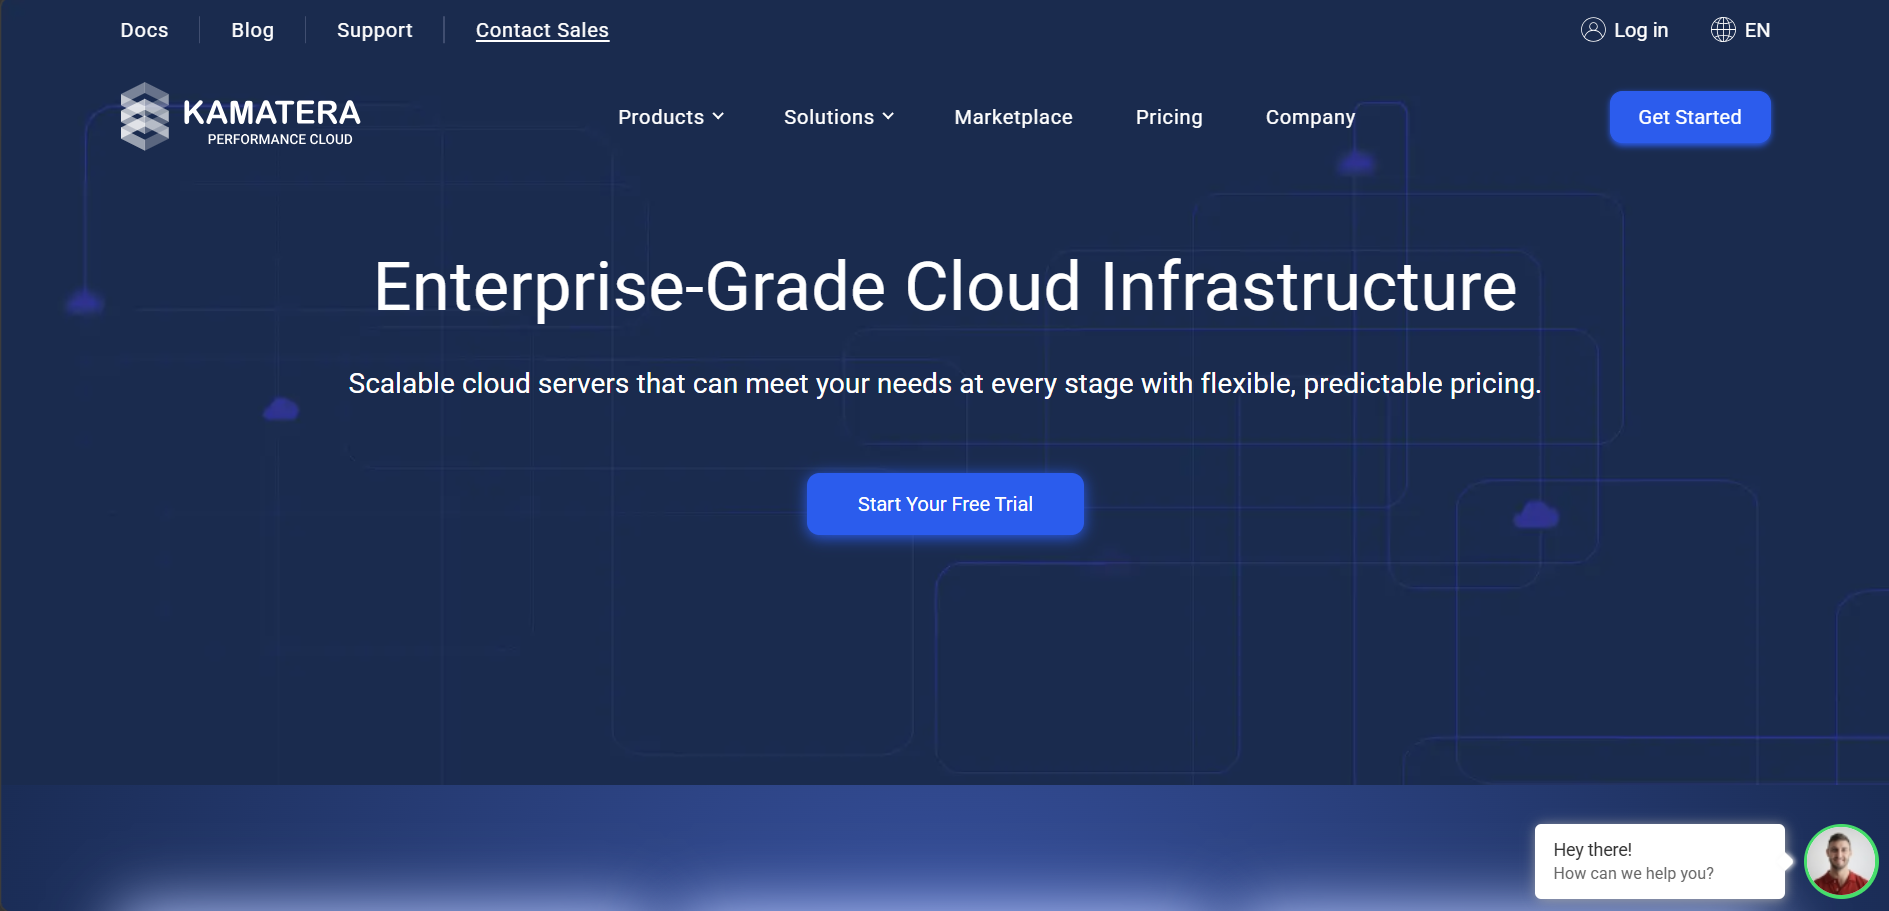Screen dimensions: 1889x911
Task: View the Pricing page
Action: [x=1168, y=117]
